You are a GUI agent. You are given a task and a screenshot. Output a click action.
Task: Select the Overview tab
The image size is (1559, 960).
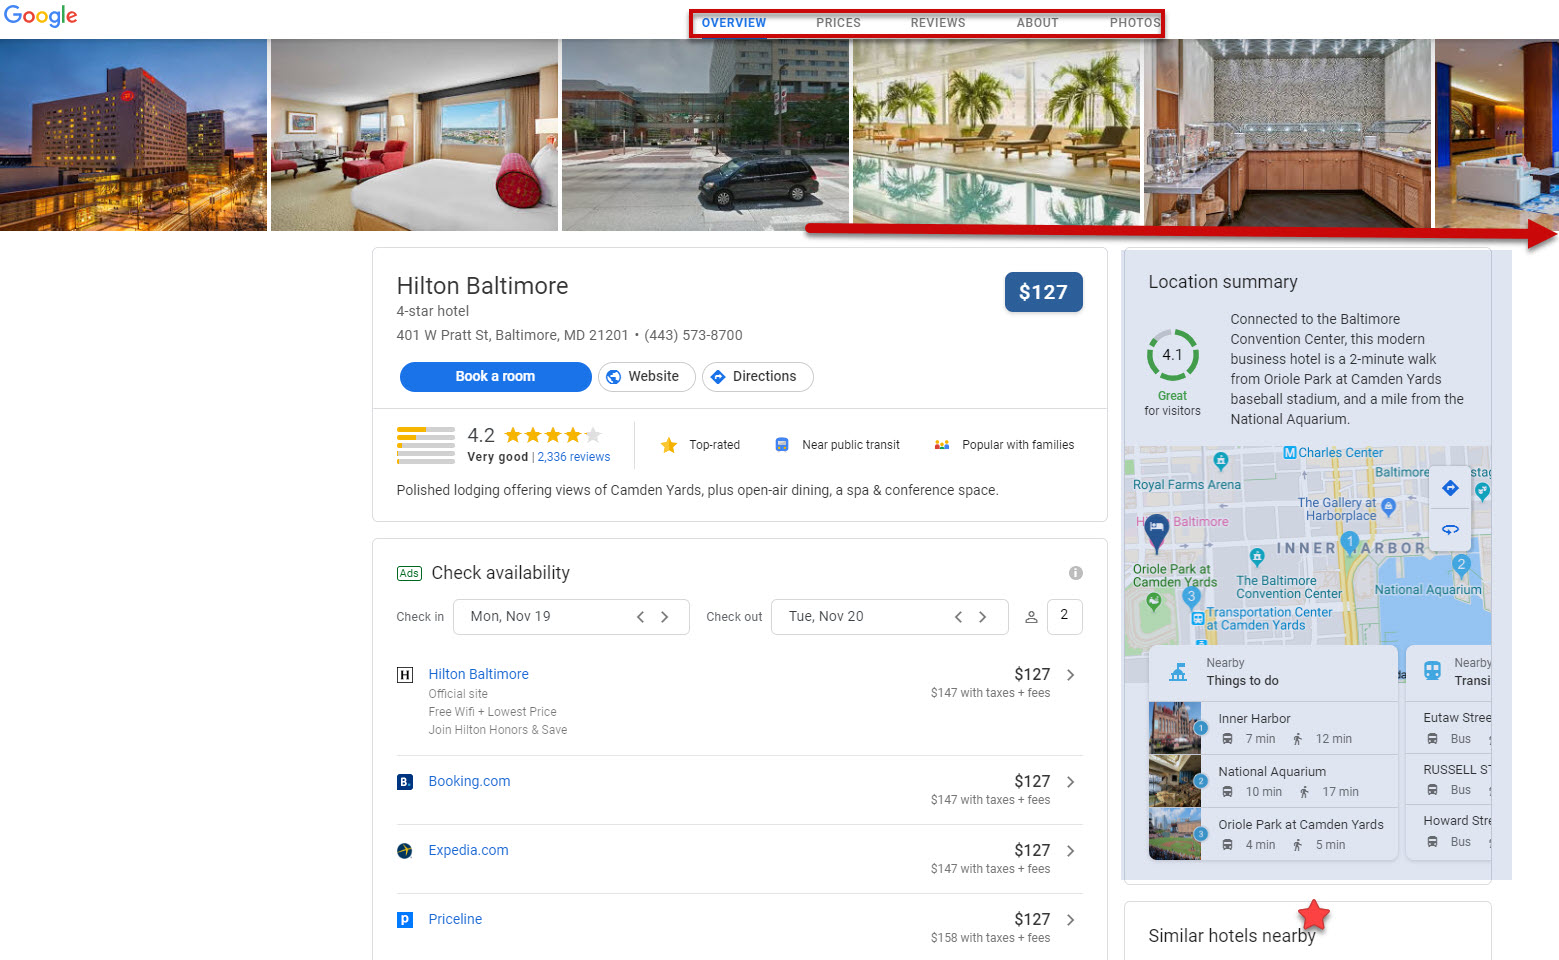pos(734,23)
